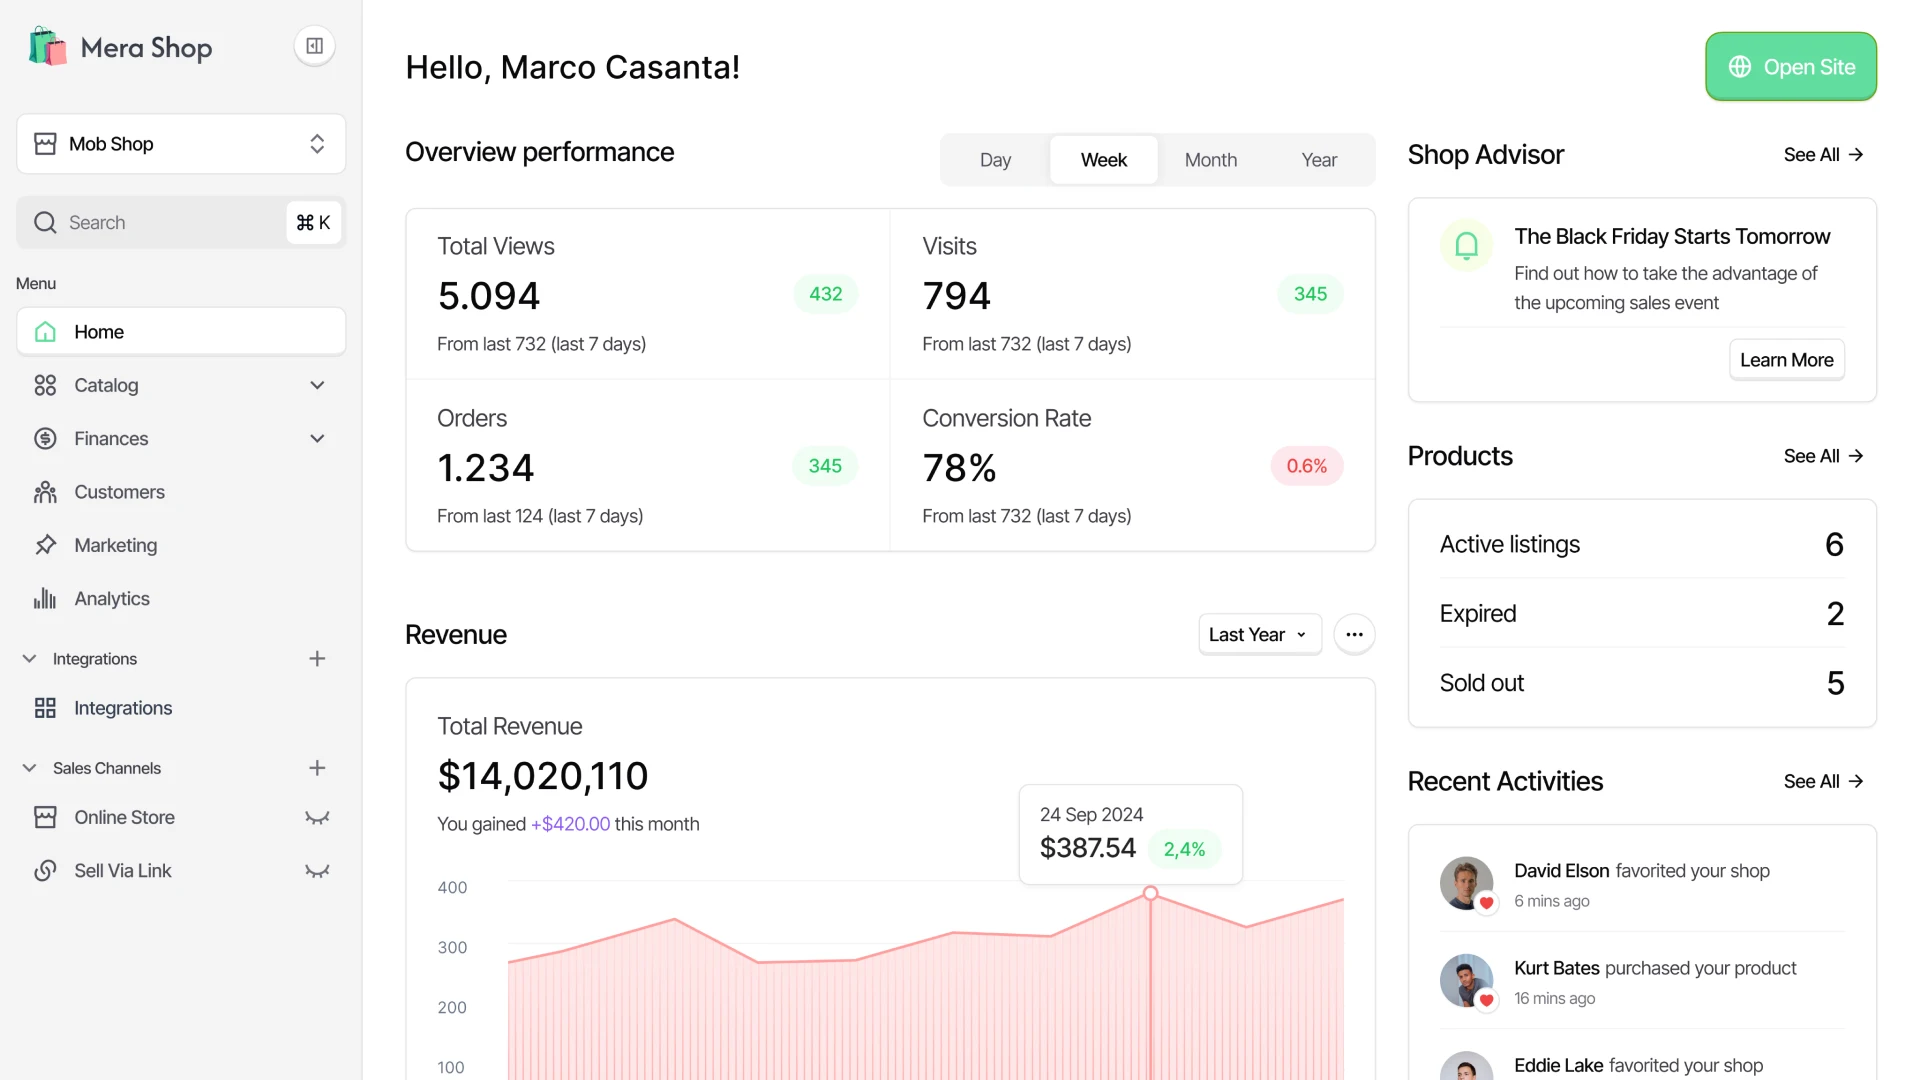
Task: Collapse the Integrations section chevron
Action: (29, 658)
